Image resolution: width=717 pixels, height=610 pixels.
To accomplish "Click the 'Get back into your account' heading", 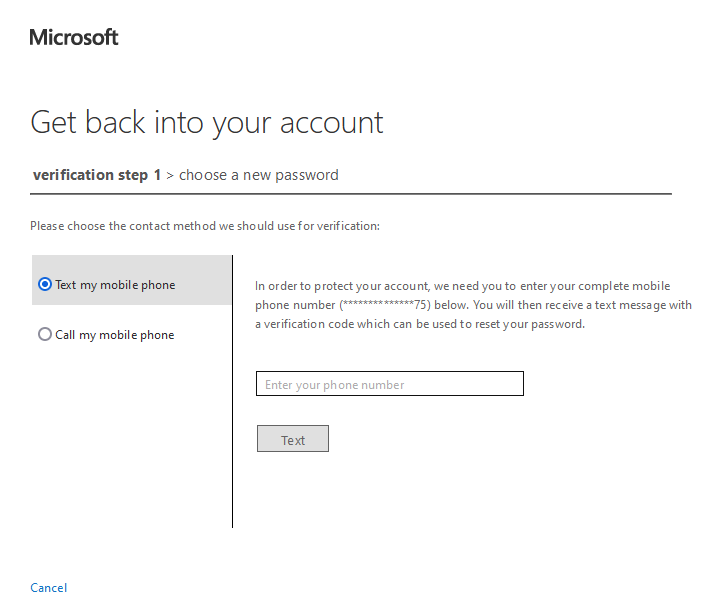I will tap(207, 122).
